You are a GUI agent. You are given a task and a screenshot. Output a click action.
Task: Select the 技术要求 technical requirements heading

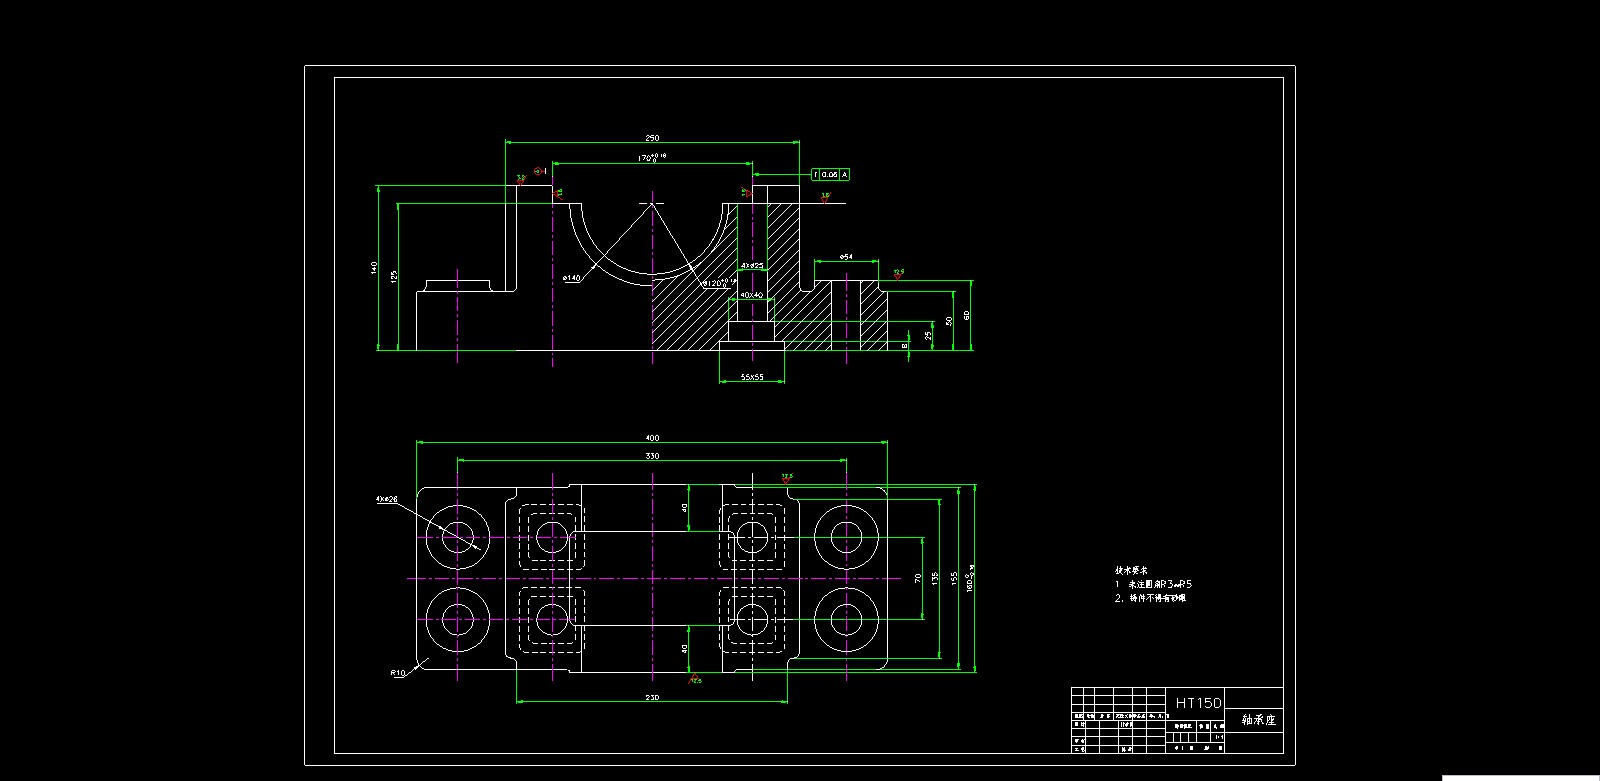(x=1131, y=569)
